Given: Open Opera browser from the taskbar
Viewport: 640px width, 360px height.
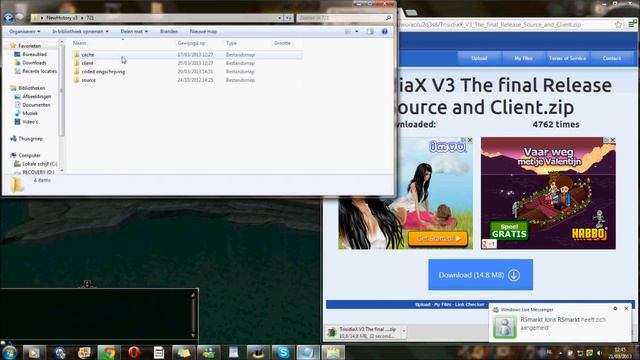Looking at the screenshot, I should [134, 352].
